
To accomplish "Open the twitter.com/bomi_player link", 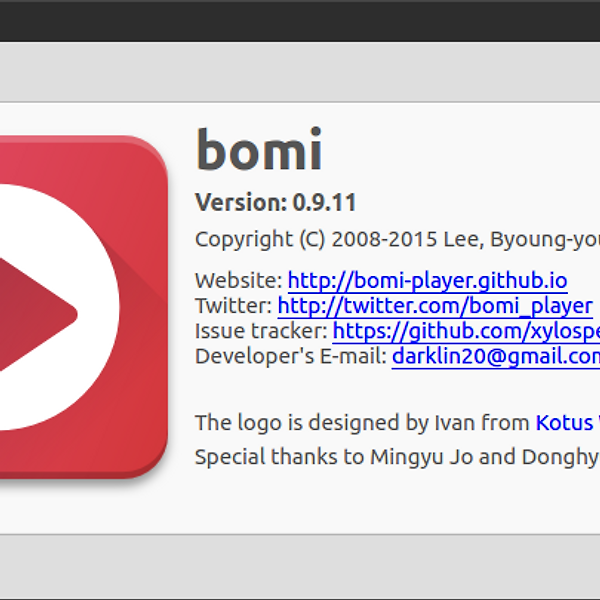I will [x=435, y=306].
